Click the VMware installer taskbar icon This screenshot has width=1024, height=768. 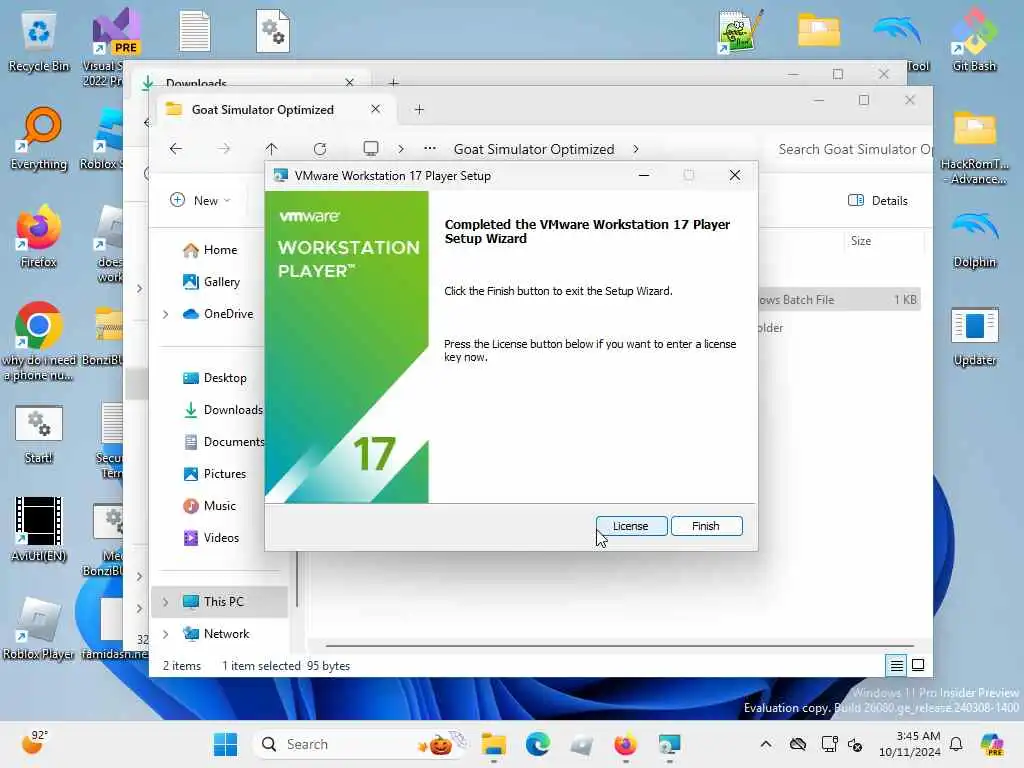click(669, 744)
